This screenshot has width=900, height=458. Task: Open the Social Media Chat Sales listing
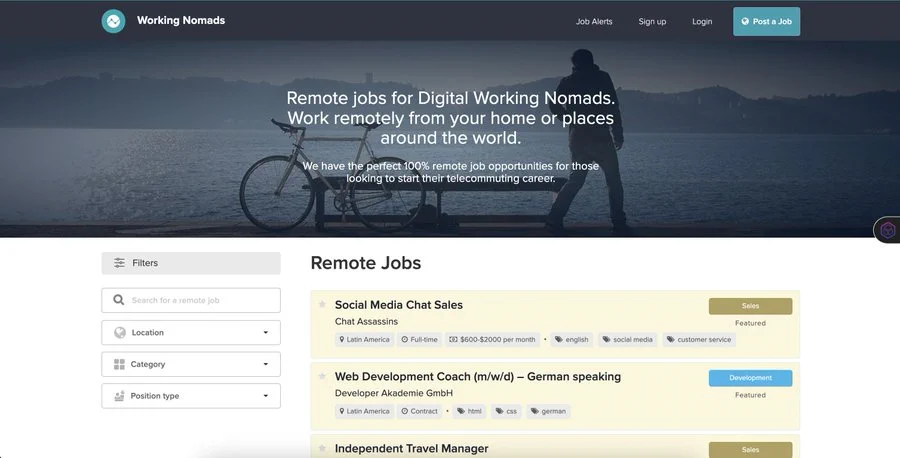[x=398, y=305]
